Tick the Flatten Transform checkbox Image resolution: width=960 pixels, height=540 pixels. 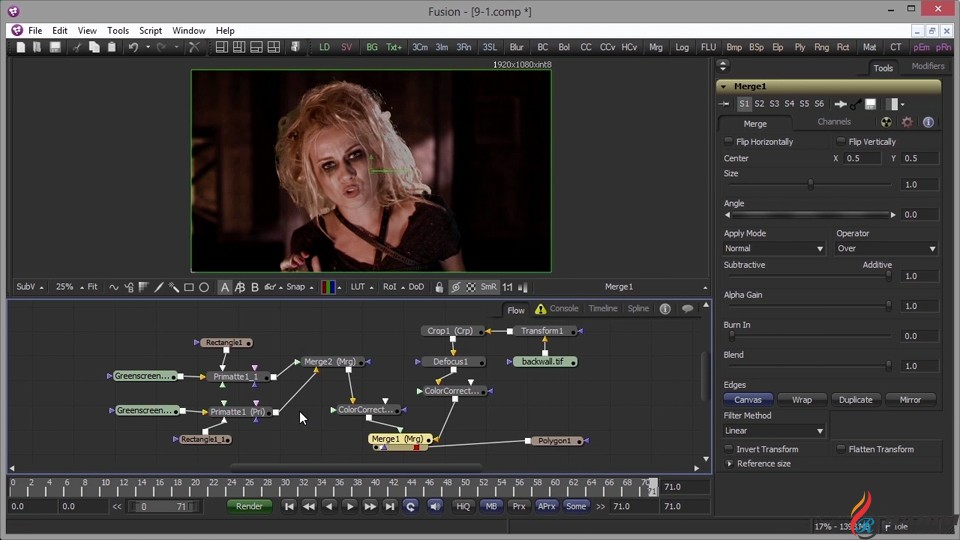tap(841, 449)
